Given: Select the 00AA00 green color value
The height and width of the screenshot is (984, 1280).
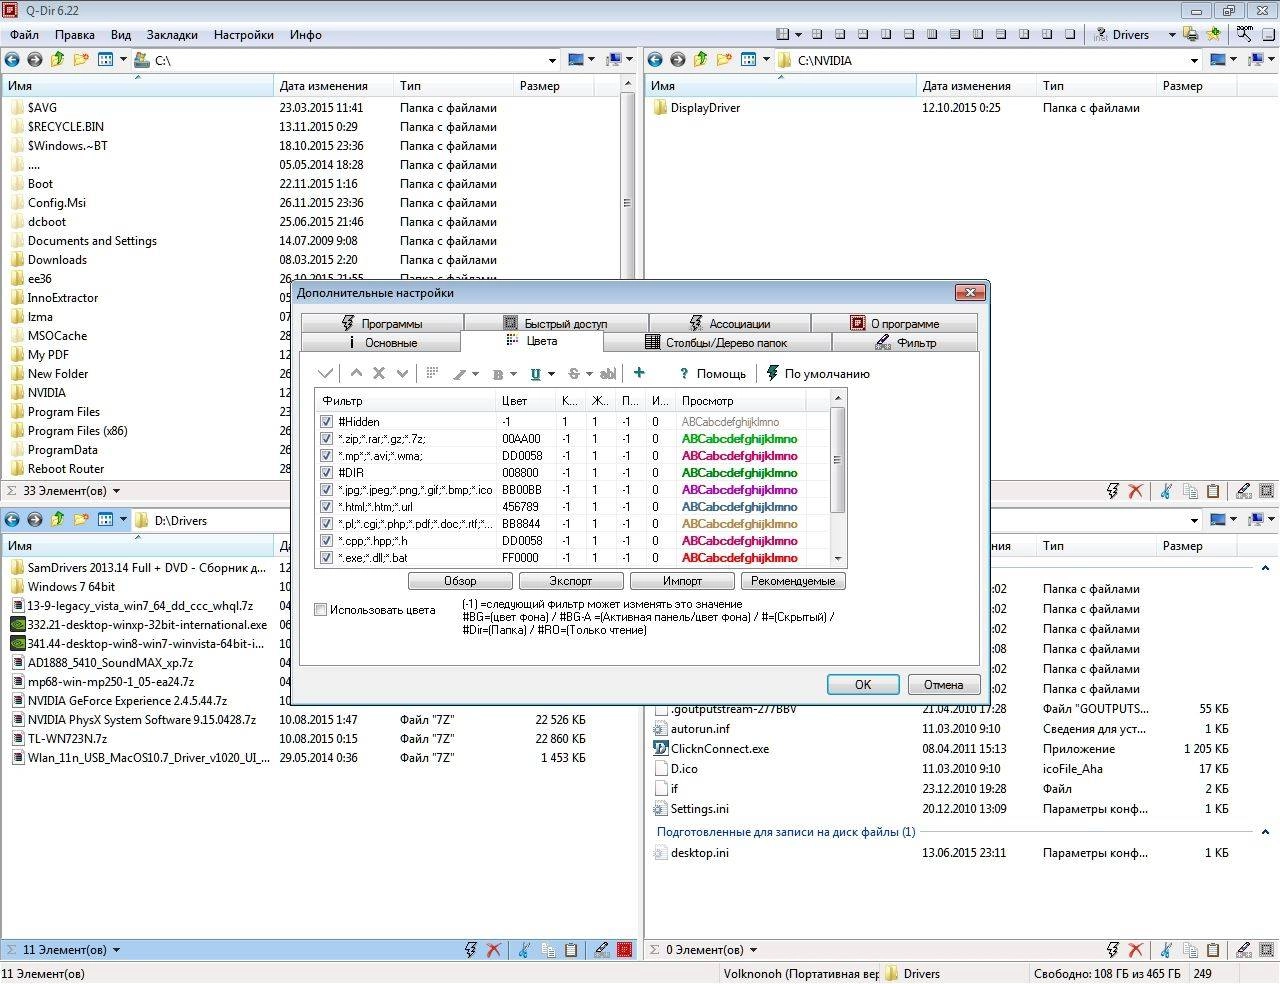Looking at the screenshot, I should pos(521,439).
